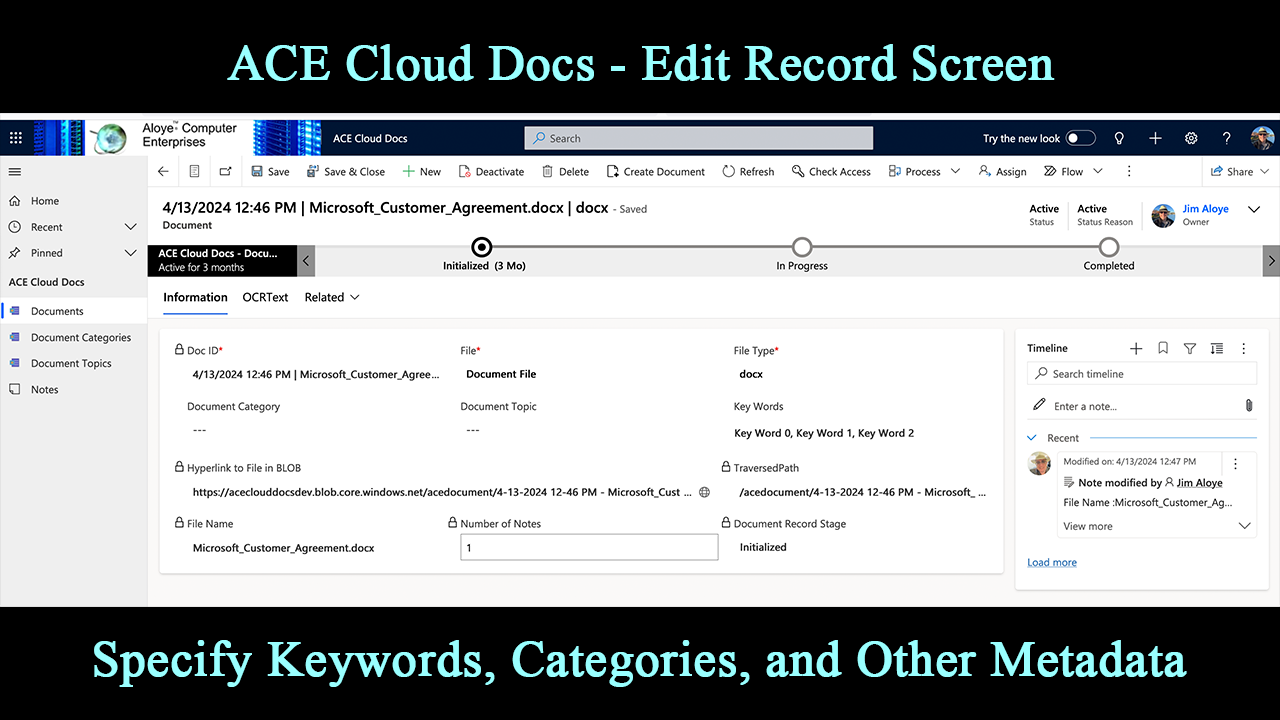Screen dimensions: 1280x720
Task: Select the Initialized stage circle
Action: (x=482, y=247)
